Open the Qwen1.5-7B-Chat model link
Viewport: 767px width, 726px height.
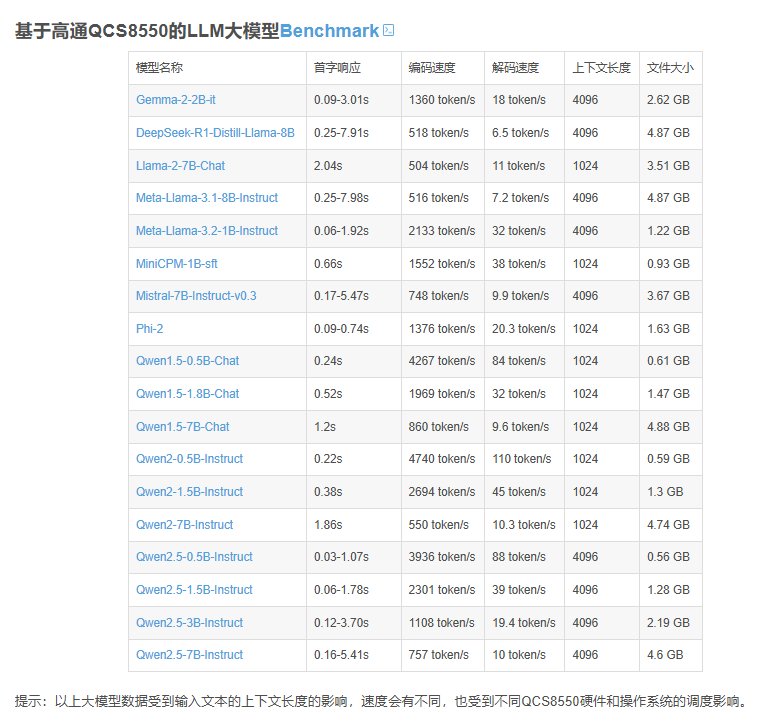[182, 427]
